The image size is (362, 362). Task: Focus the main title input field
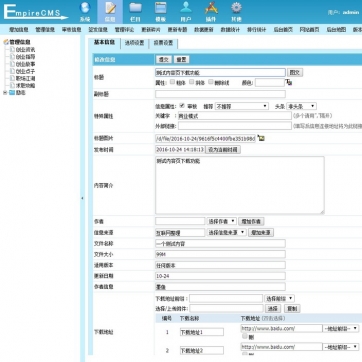point(220,72)
